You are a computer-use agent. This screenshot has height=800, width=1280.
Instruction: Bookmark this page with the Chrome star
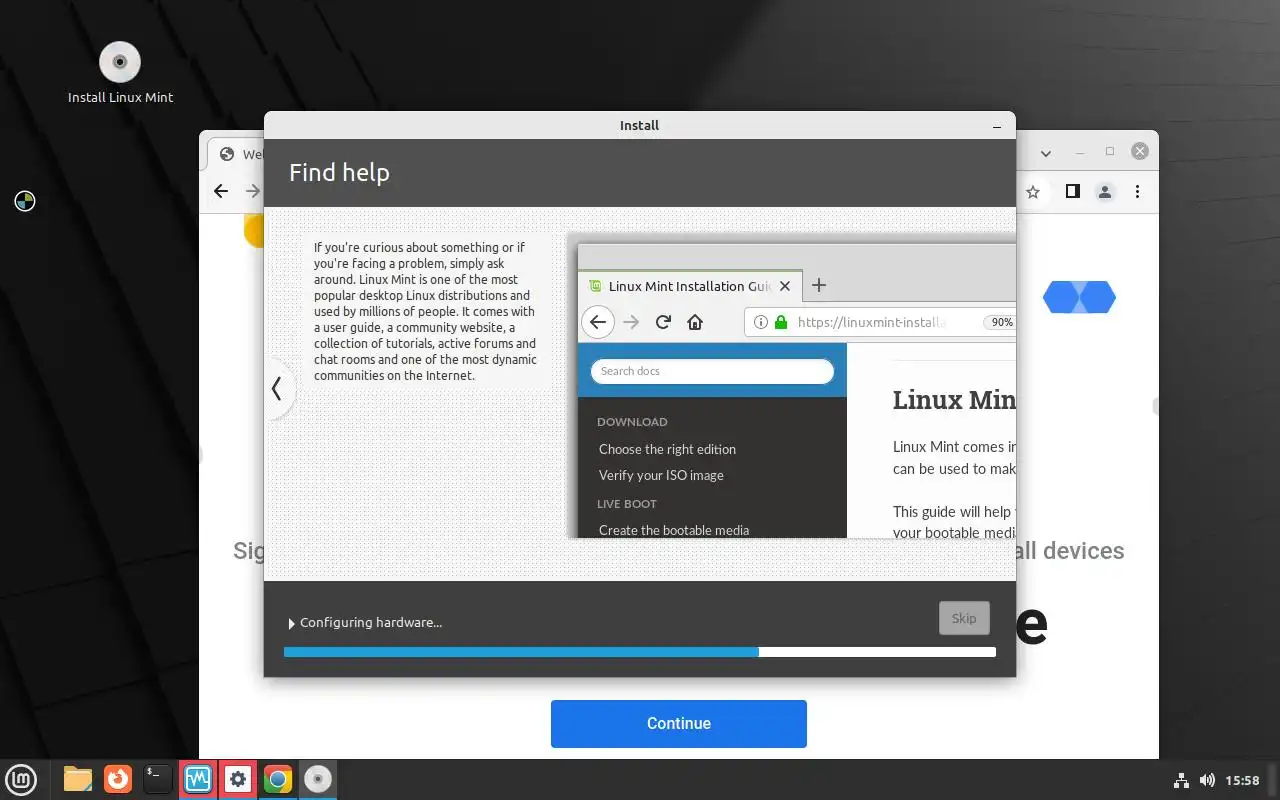click(x=1033, y=191)
